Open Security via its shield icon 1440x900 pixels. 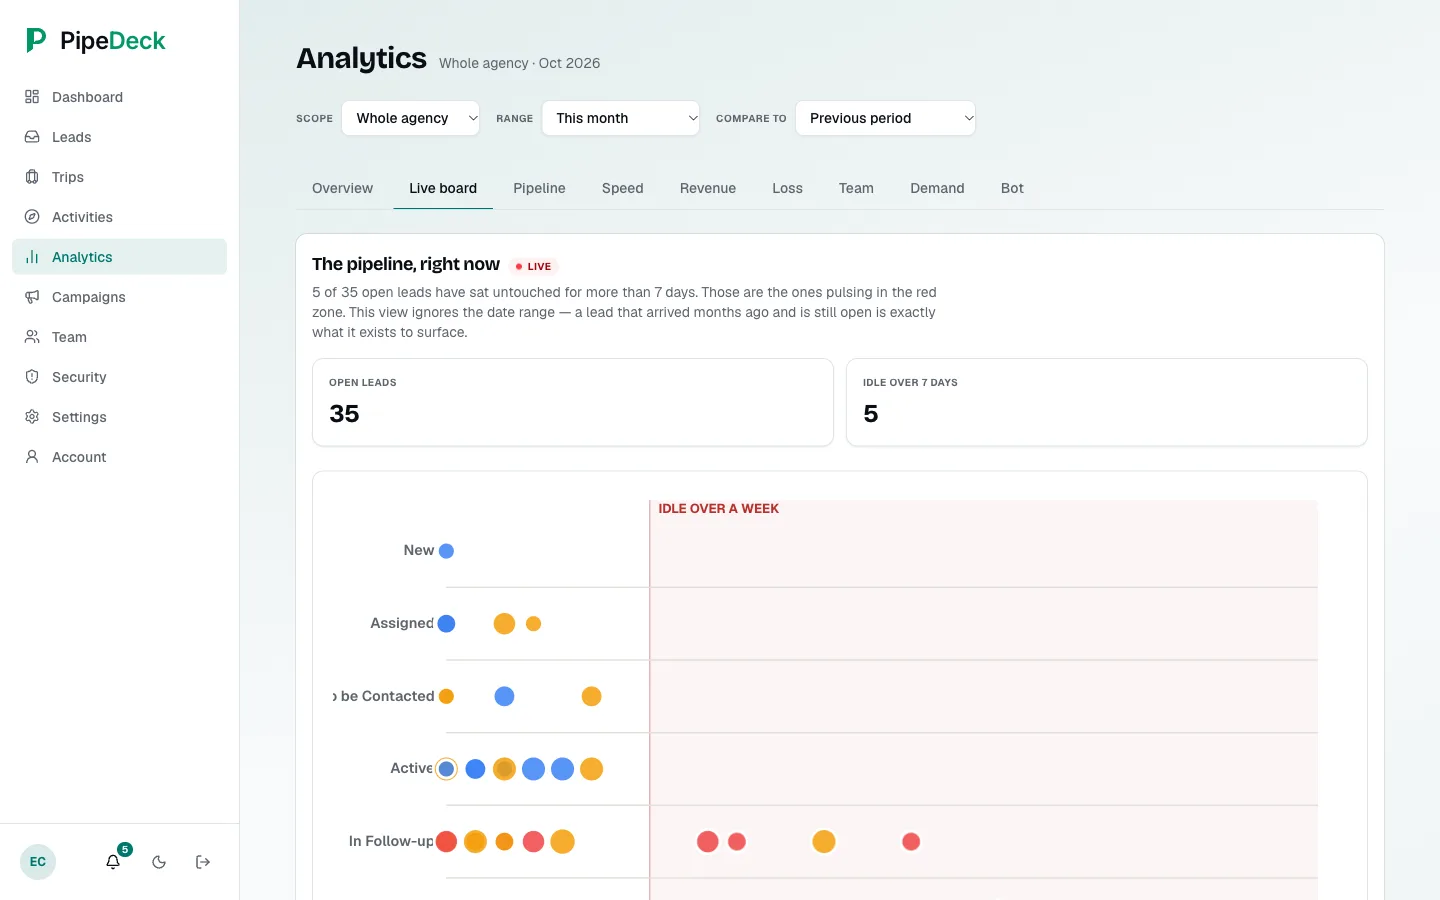[x=32, y=377]
